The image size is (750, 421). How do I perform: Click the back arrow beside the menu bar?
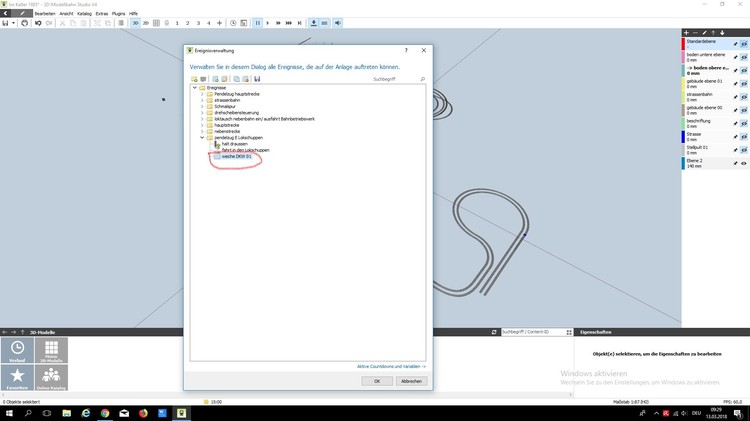(5, 13)
